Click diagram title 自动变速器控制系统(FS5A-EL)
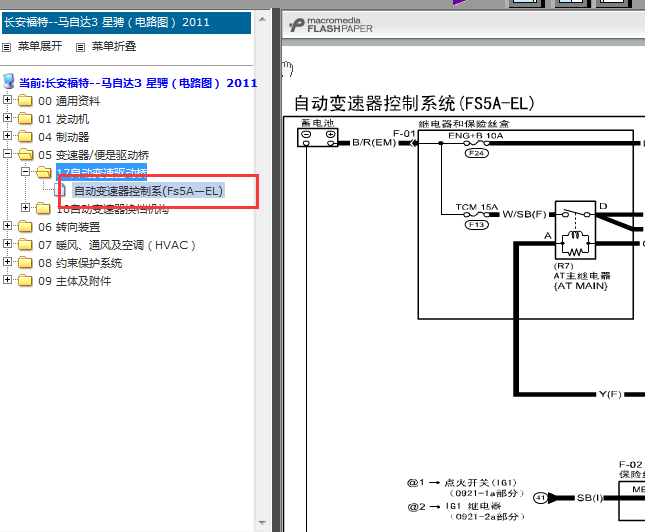The width and height of the screenshot is (645, 532). point(414,103)
